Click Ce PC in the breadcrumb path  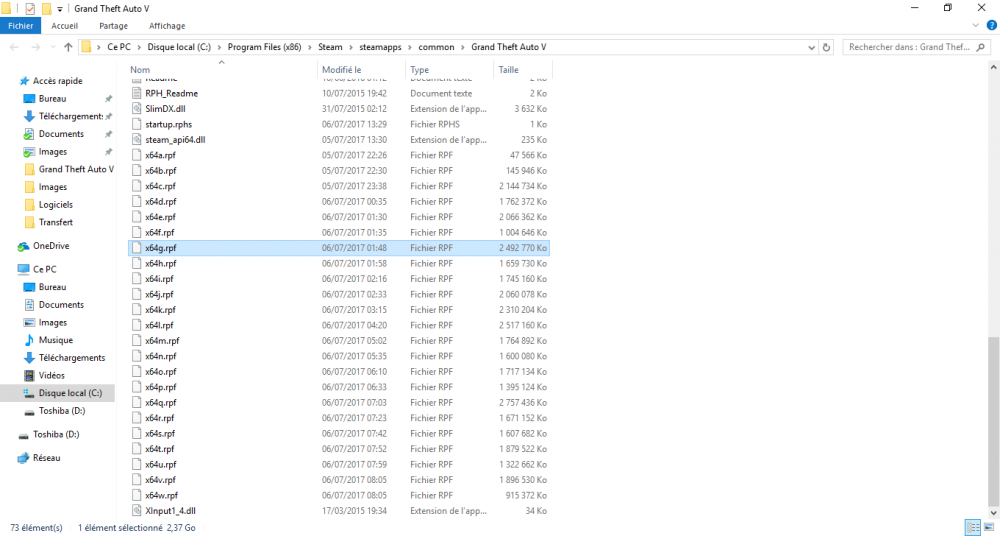119,47
